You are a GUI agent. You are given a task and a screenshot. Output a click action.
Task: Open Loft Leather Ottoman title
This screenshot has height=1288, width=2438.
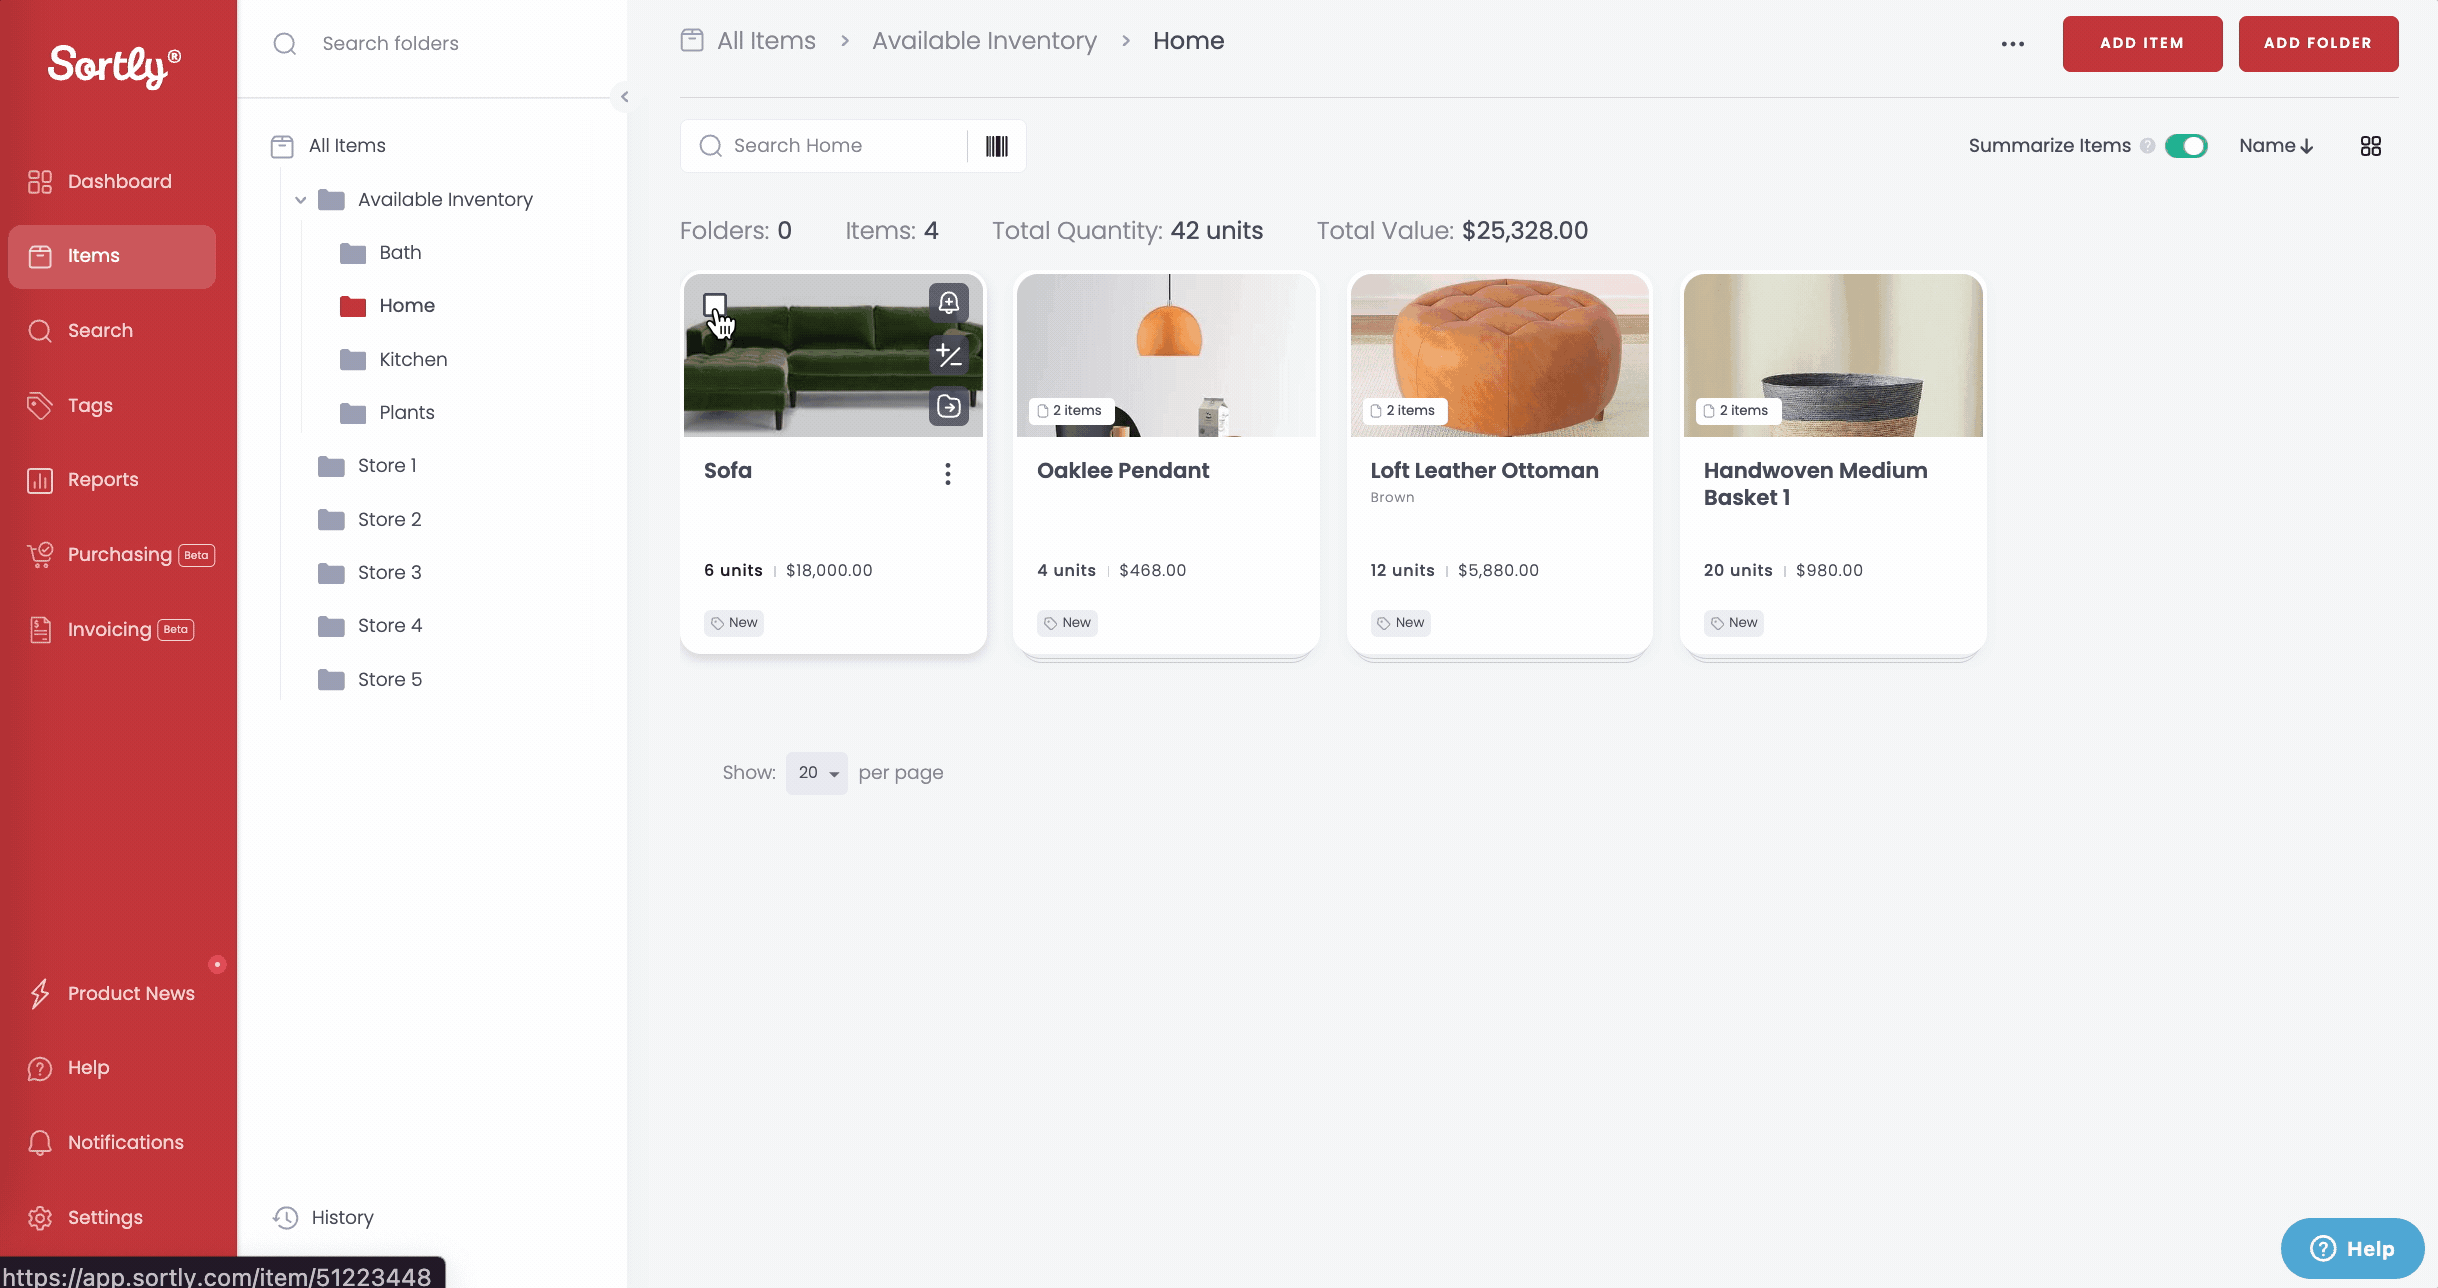click(1484, 471)
